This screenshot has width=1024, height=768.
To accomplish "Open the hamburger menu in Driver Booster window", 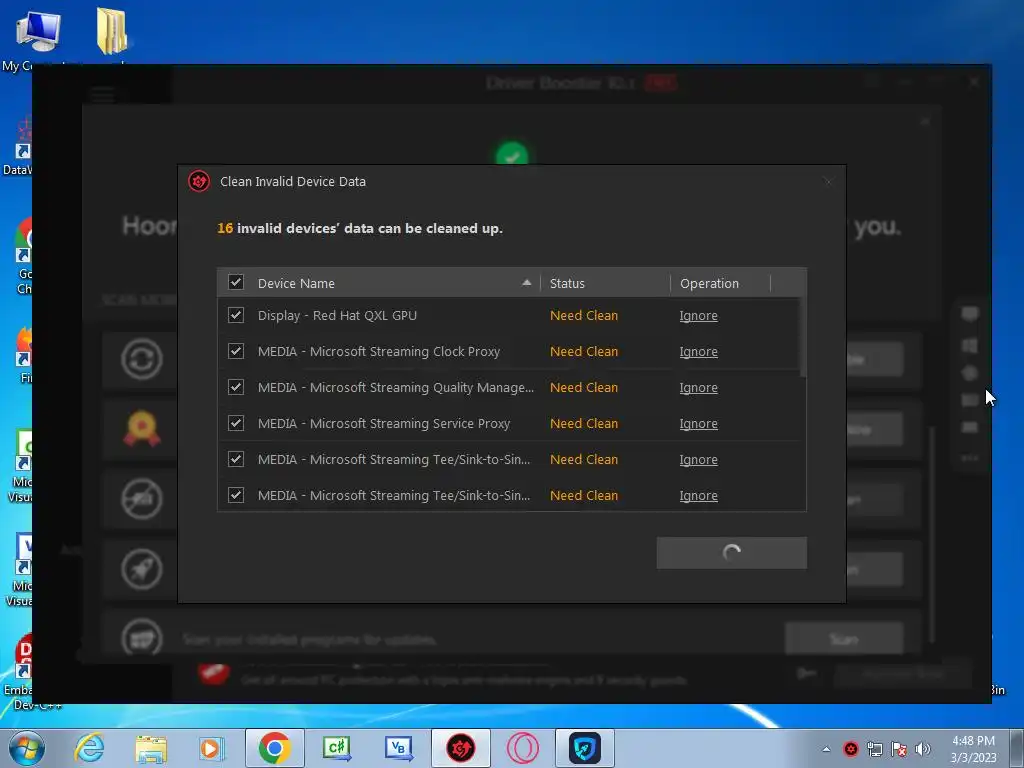I will point(102,95).
